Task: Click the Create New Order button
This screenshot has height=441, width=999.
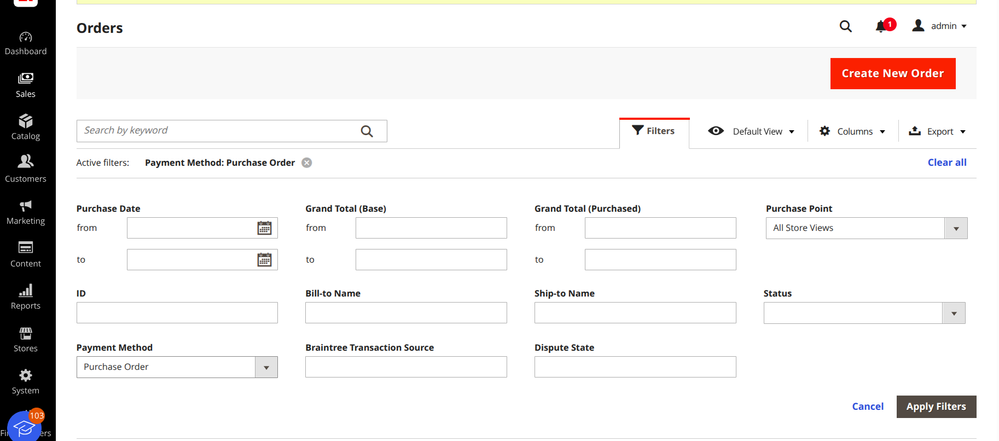Action: click(892, 74)
